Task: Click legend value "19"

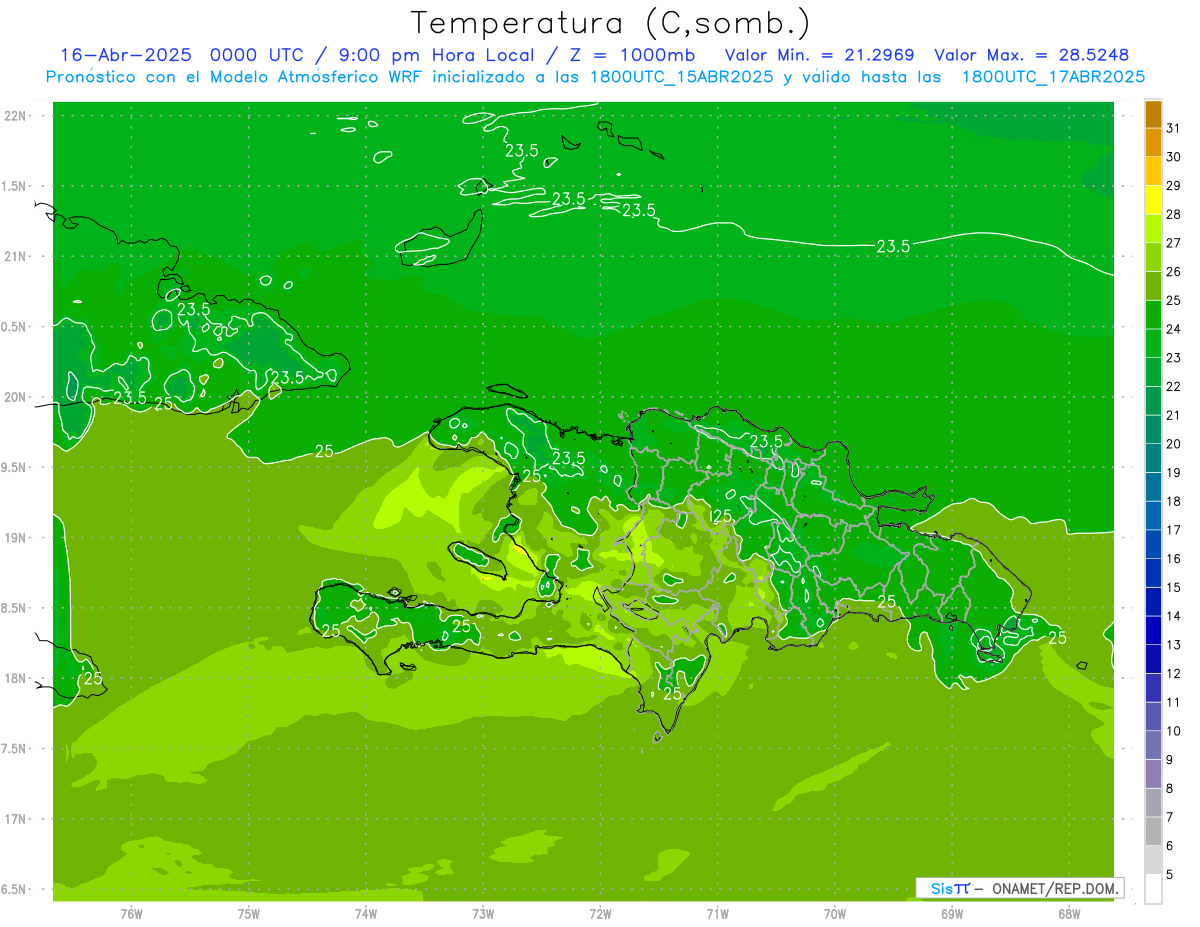Action: [x=1174, y=472]
